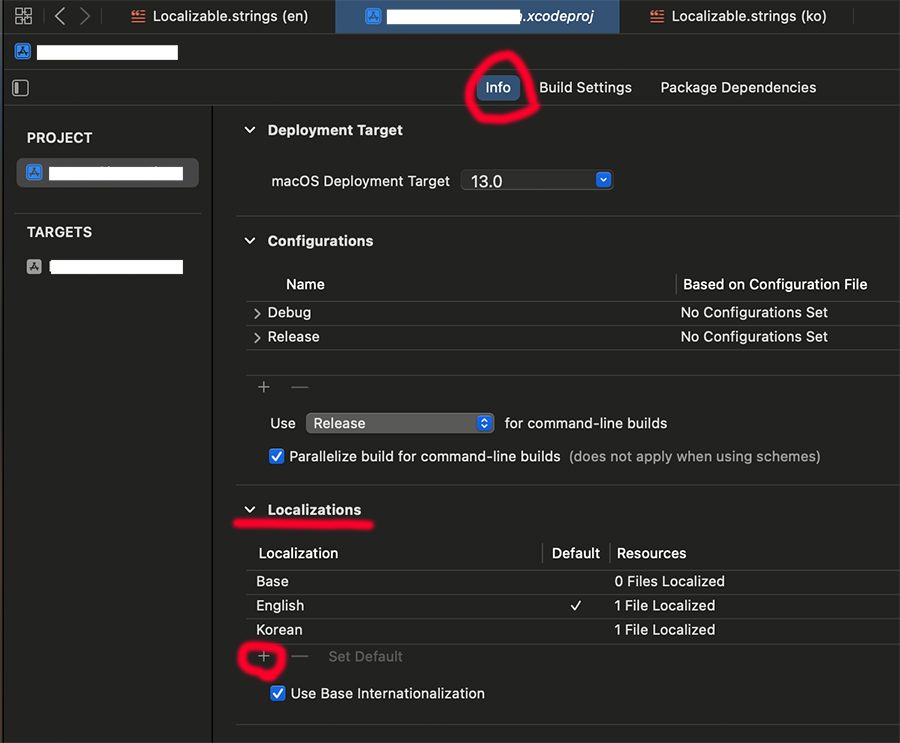Screen dimensions: 900x743
Task: Go back with the left navigation arrow
Action: (x=60, y=16)
